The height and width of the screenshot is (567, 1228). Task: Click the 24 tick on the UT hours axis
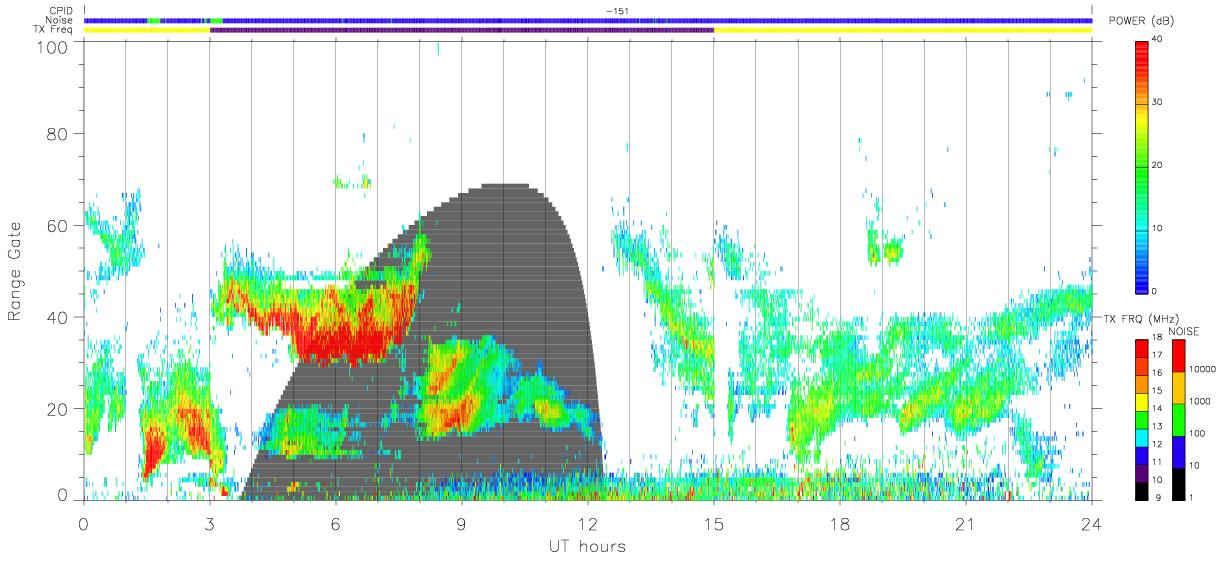pos(1092,523)
